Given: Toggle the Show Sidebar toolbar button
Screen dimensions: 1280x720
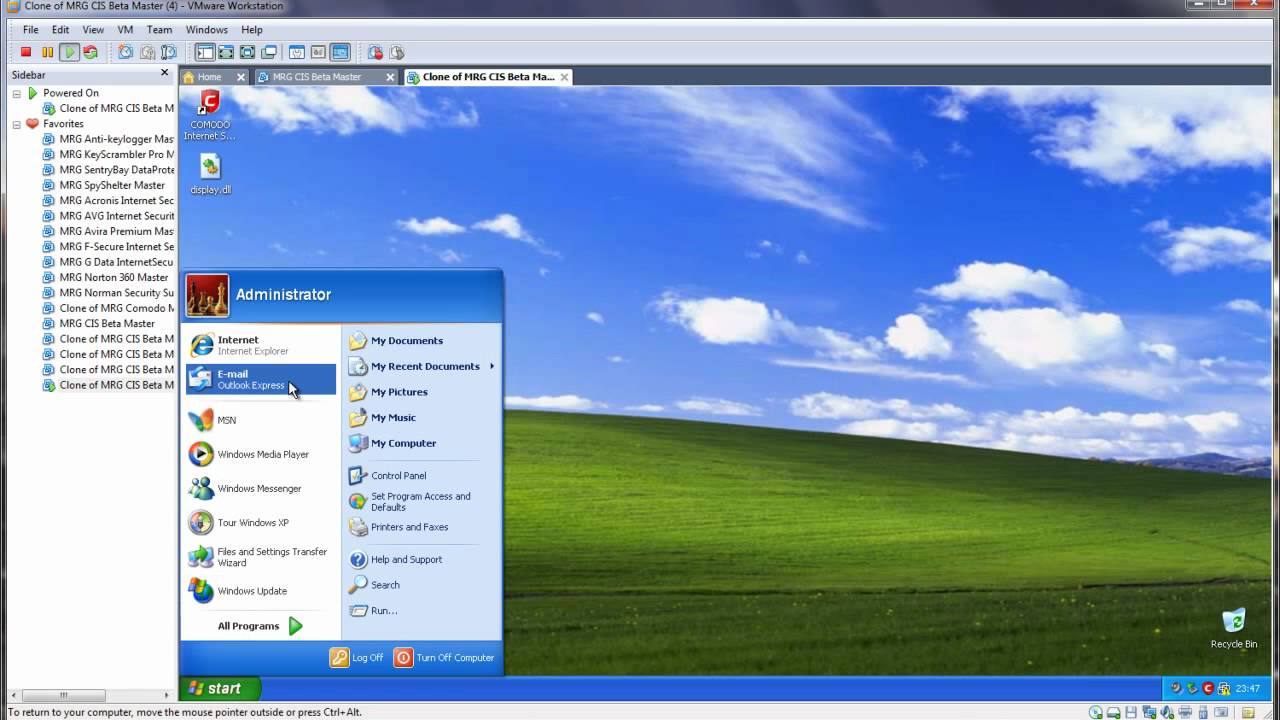Looking at the screenshot, I should tap(205, 52).
